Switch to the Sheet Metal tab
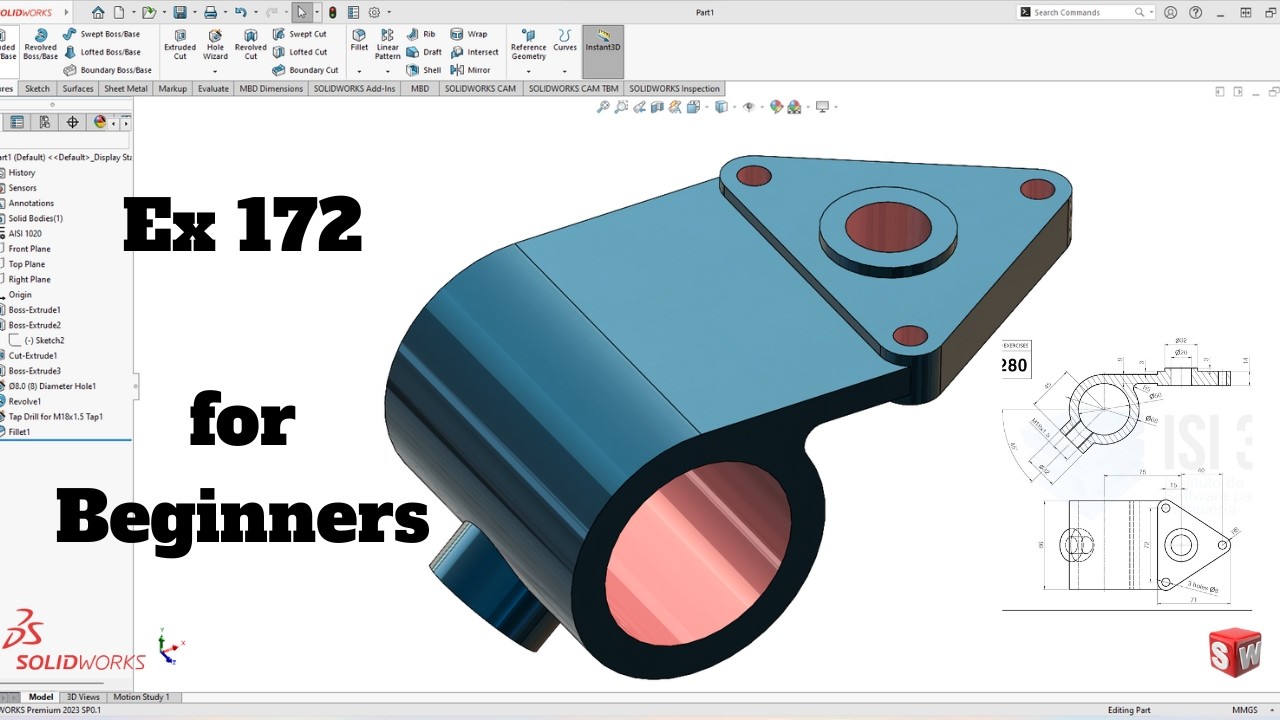The height and width of the screenshot is (720, 1280). 126,88
